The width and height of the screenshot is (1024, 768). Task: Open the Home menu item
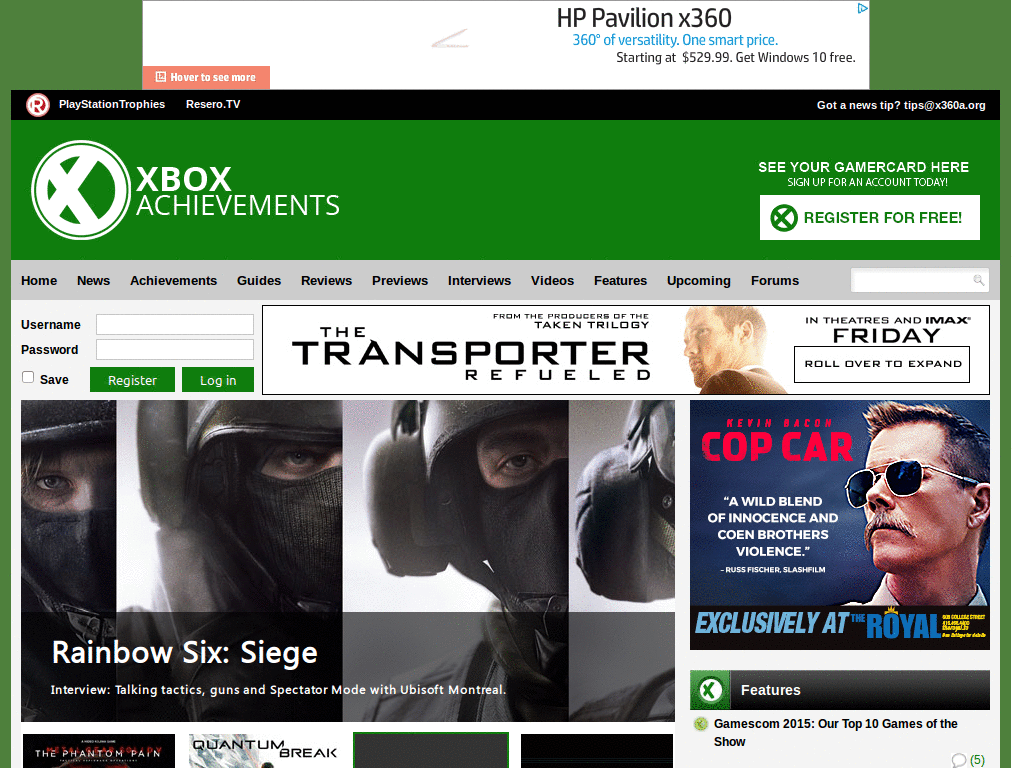pos(39,281)
